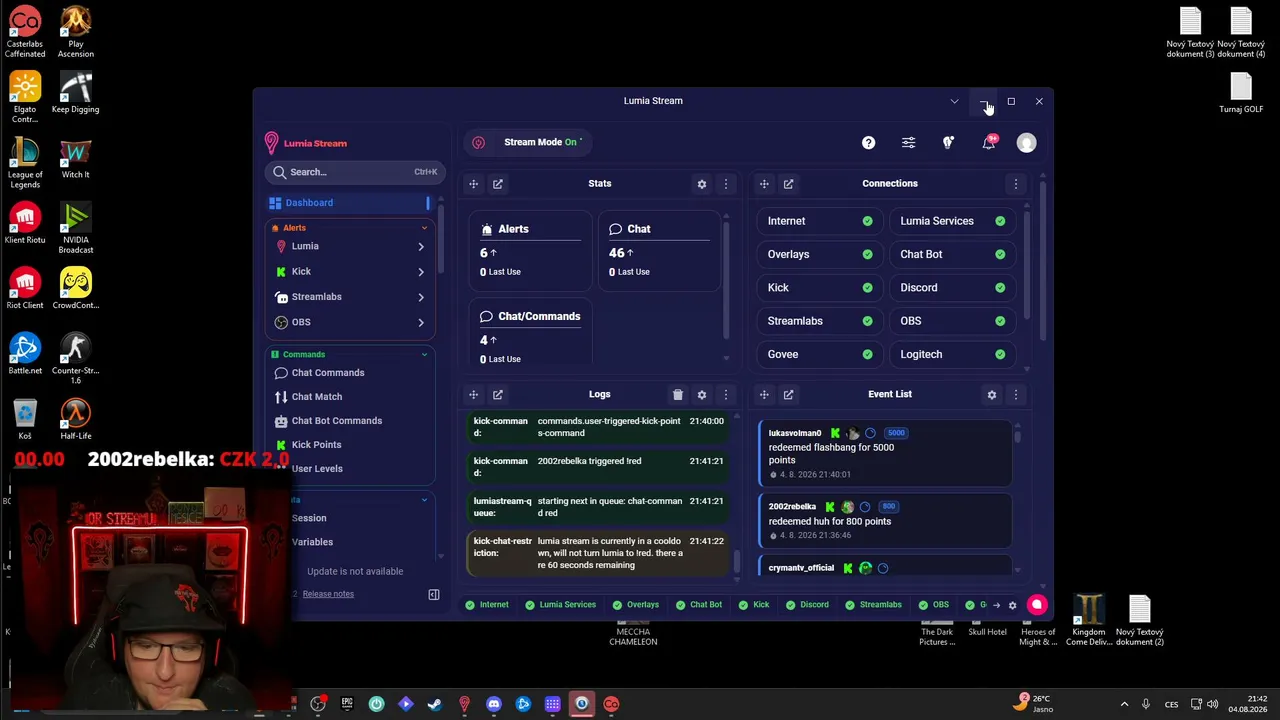Open the Event List three-dot menu
This screenshot has height=720, width=1280.
(x=1015, y=395)
